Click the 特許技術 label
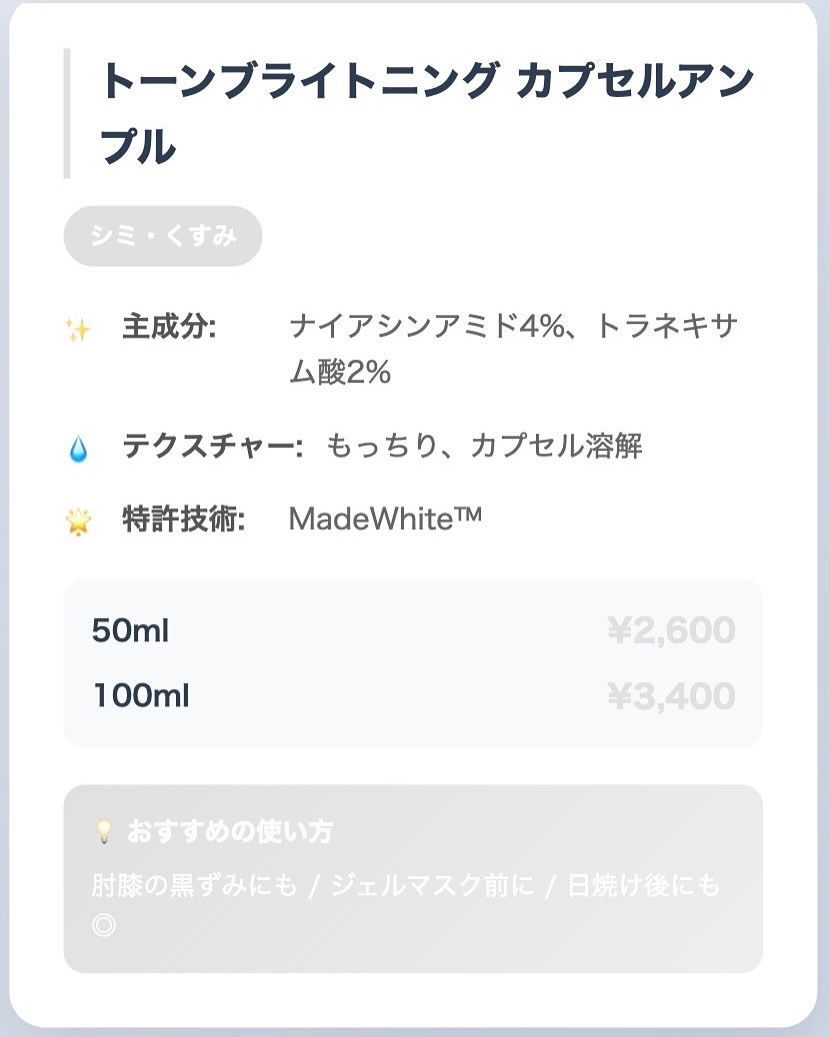Screen dimensions: 830x1037 point(183,519)
